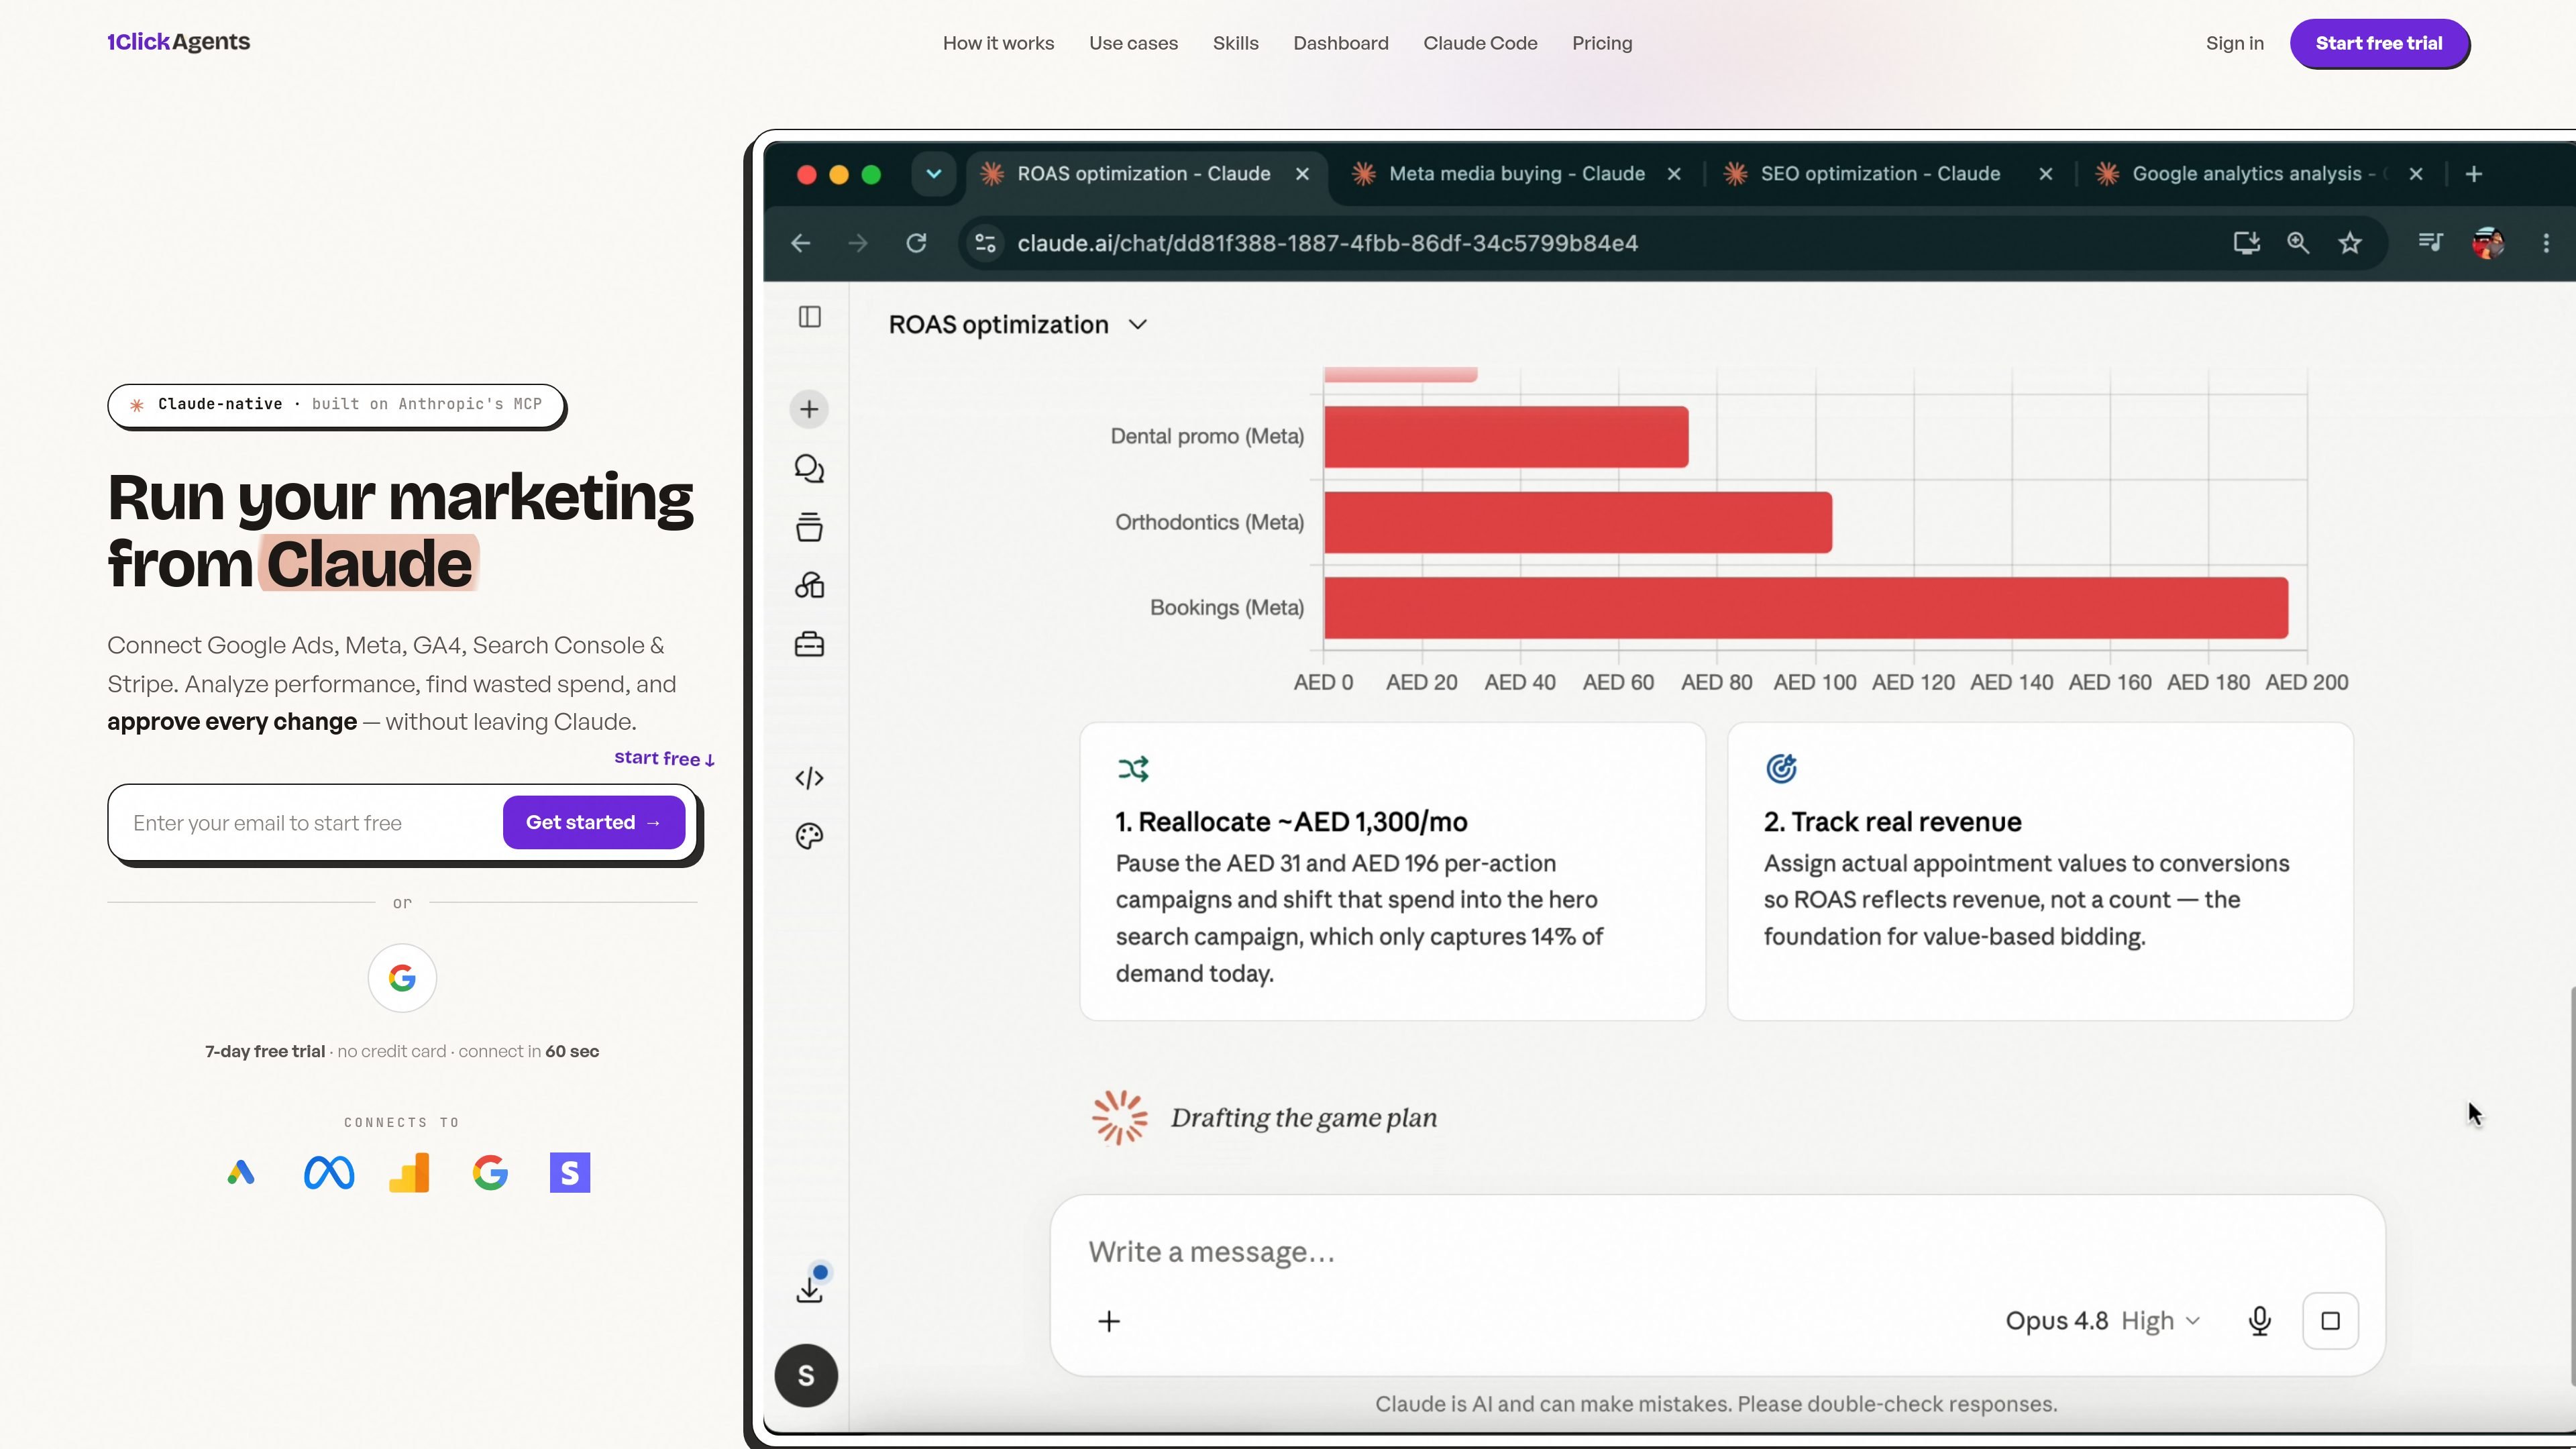Open the Projects stack icon in sidebar
The width and height of the screenshot is (2576, 1449).
point(809,527)
